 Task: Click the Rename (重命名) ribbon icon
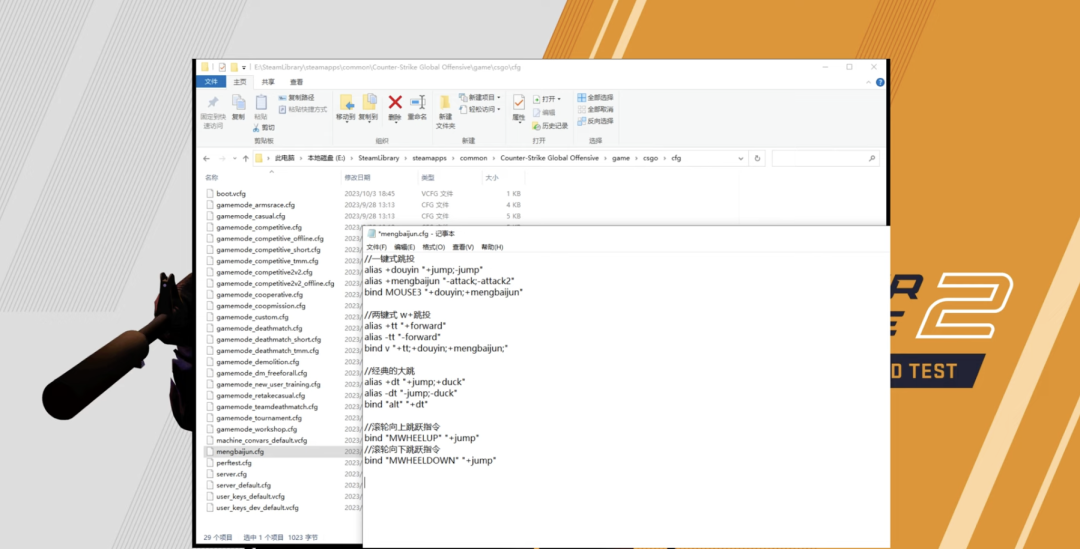(417, 103)
